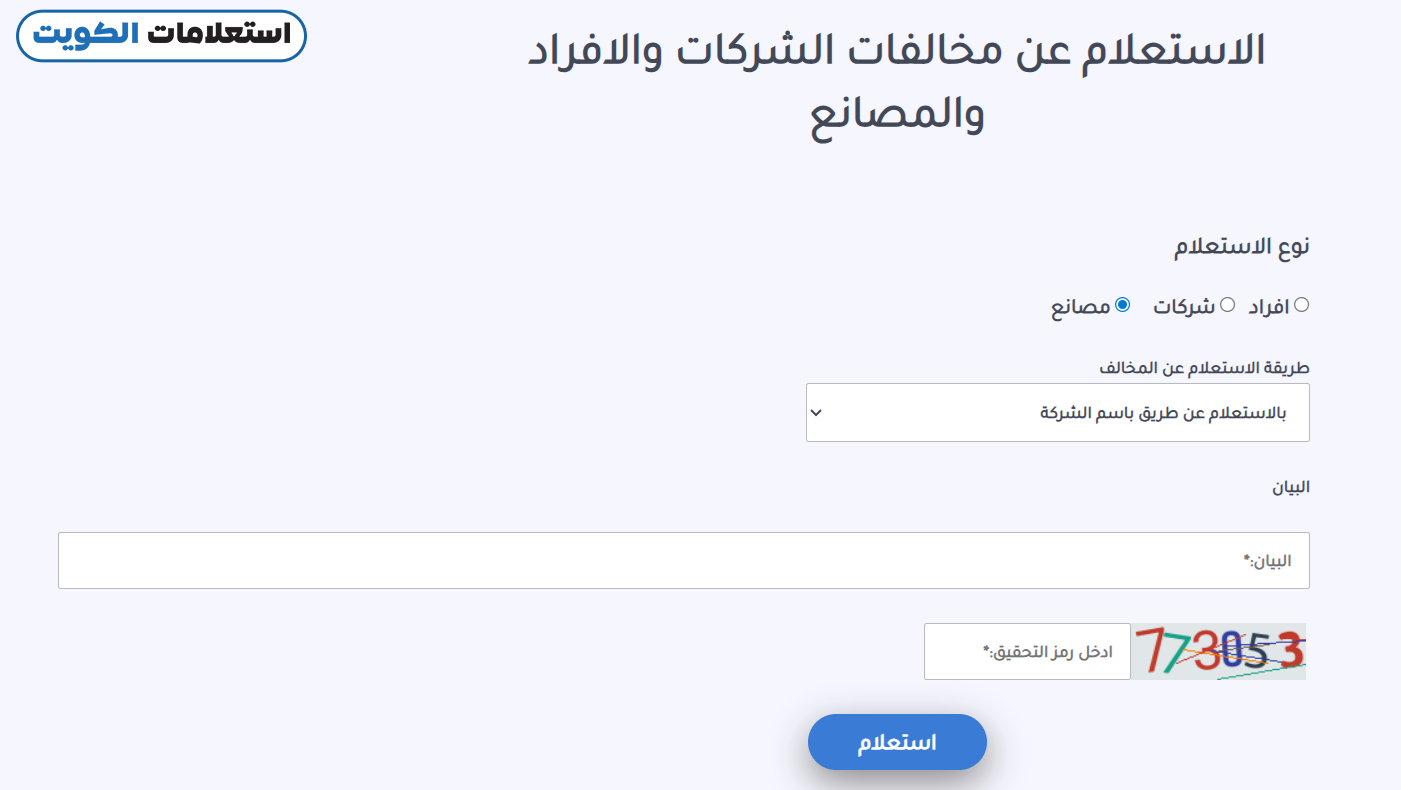This screenshot has width=1401, height=790.
Task: Click the black استعلامات word in the logo
Action: pos(220,34)
